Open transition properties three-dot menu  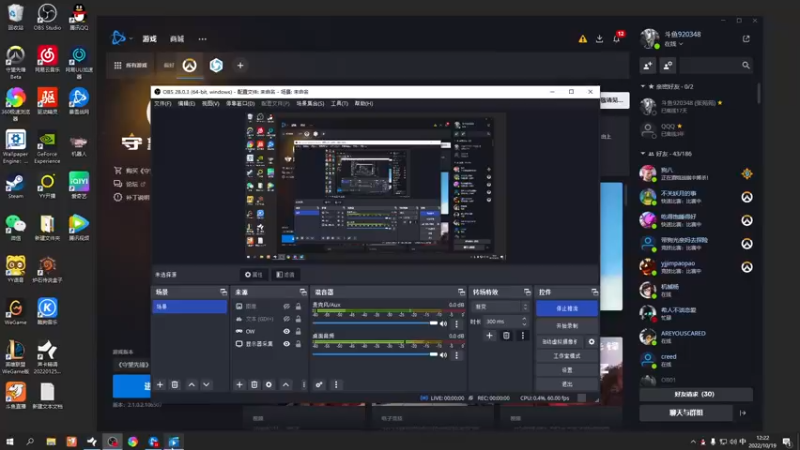(522, 336)
